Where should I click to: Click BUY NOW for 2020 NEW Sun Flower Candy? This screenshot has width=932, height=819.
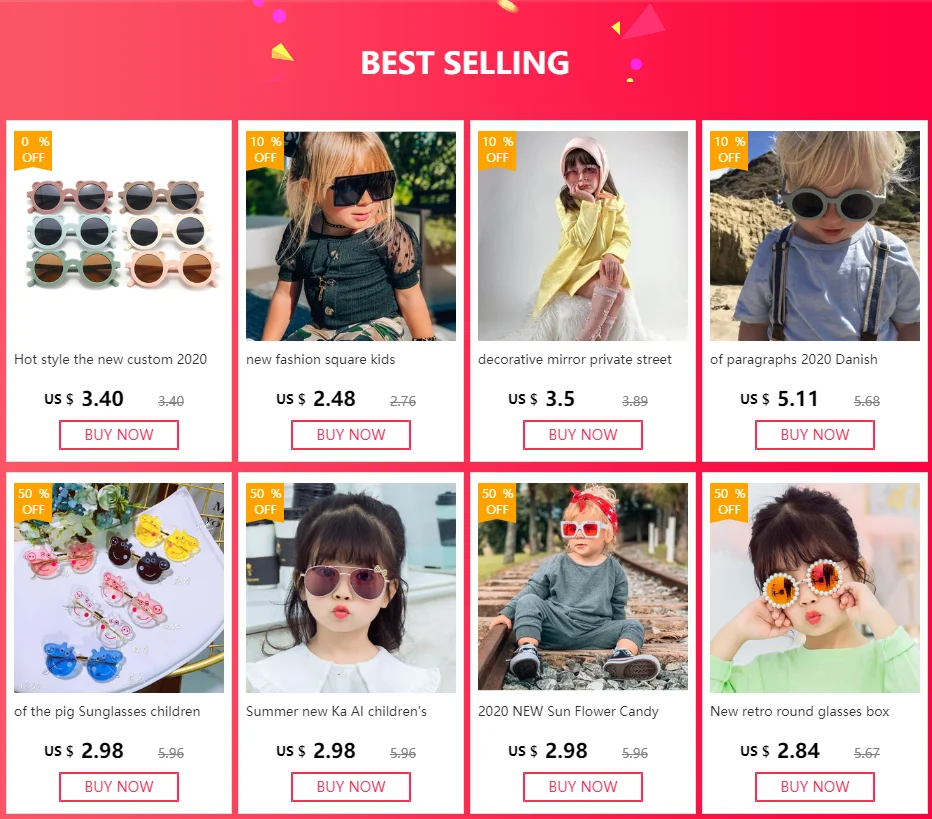582,787
